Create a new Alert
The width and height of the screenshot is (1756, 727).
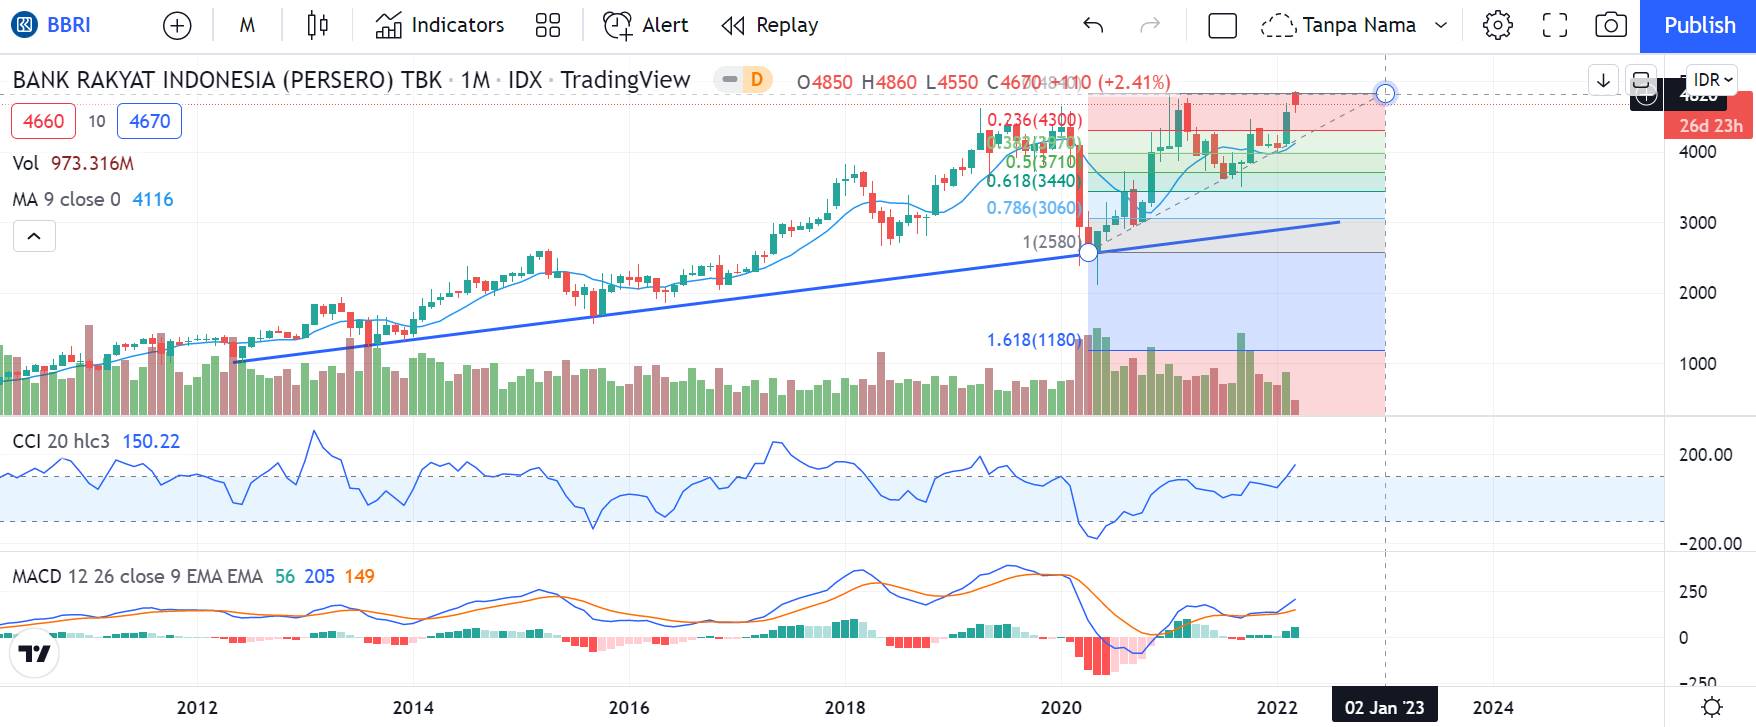point(646,25)
